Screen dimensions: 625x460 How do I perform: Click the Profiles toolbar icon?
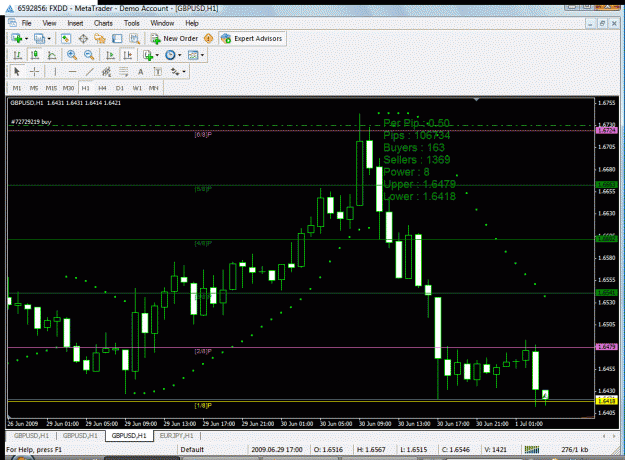tap(39, 38)
